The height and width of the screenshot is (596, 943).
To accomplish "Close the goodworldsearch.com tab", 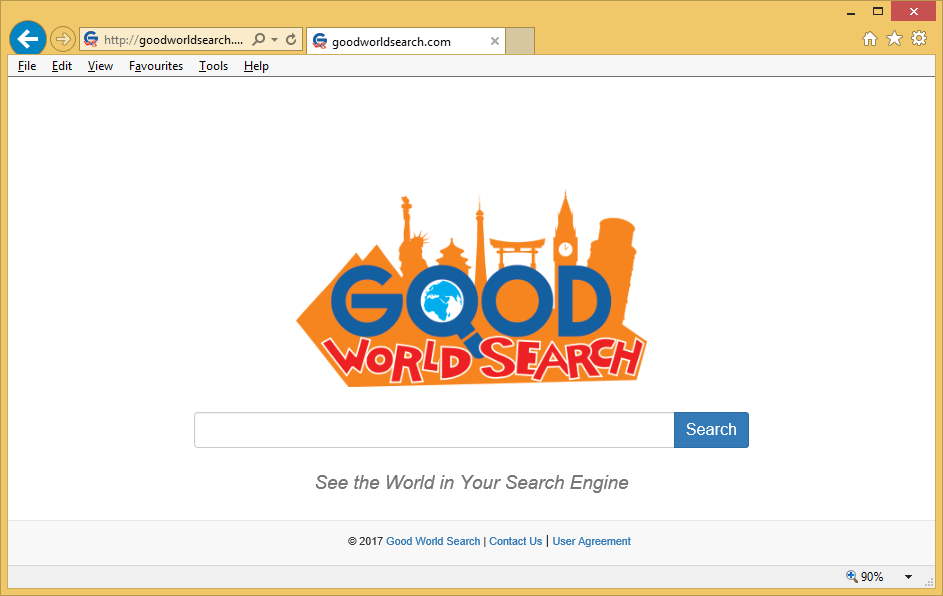I will (x=494, y=41).
